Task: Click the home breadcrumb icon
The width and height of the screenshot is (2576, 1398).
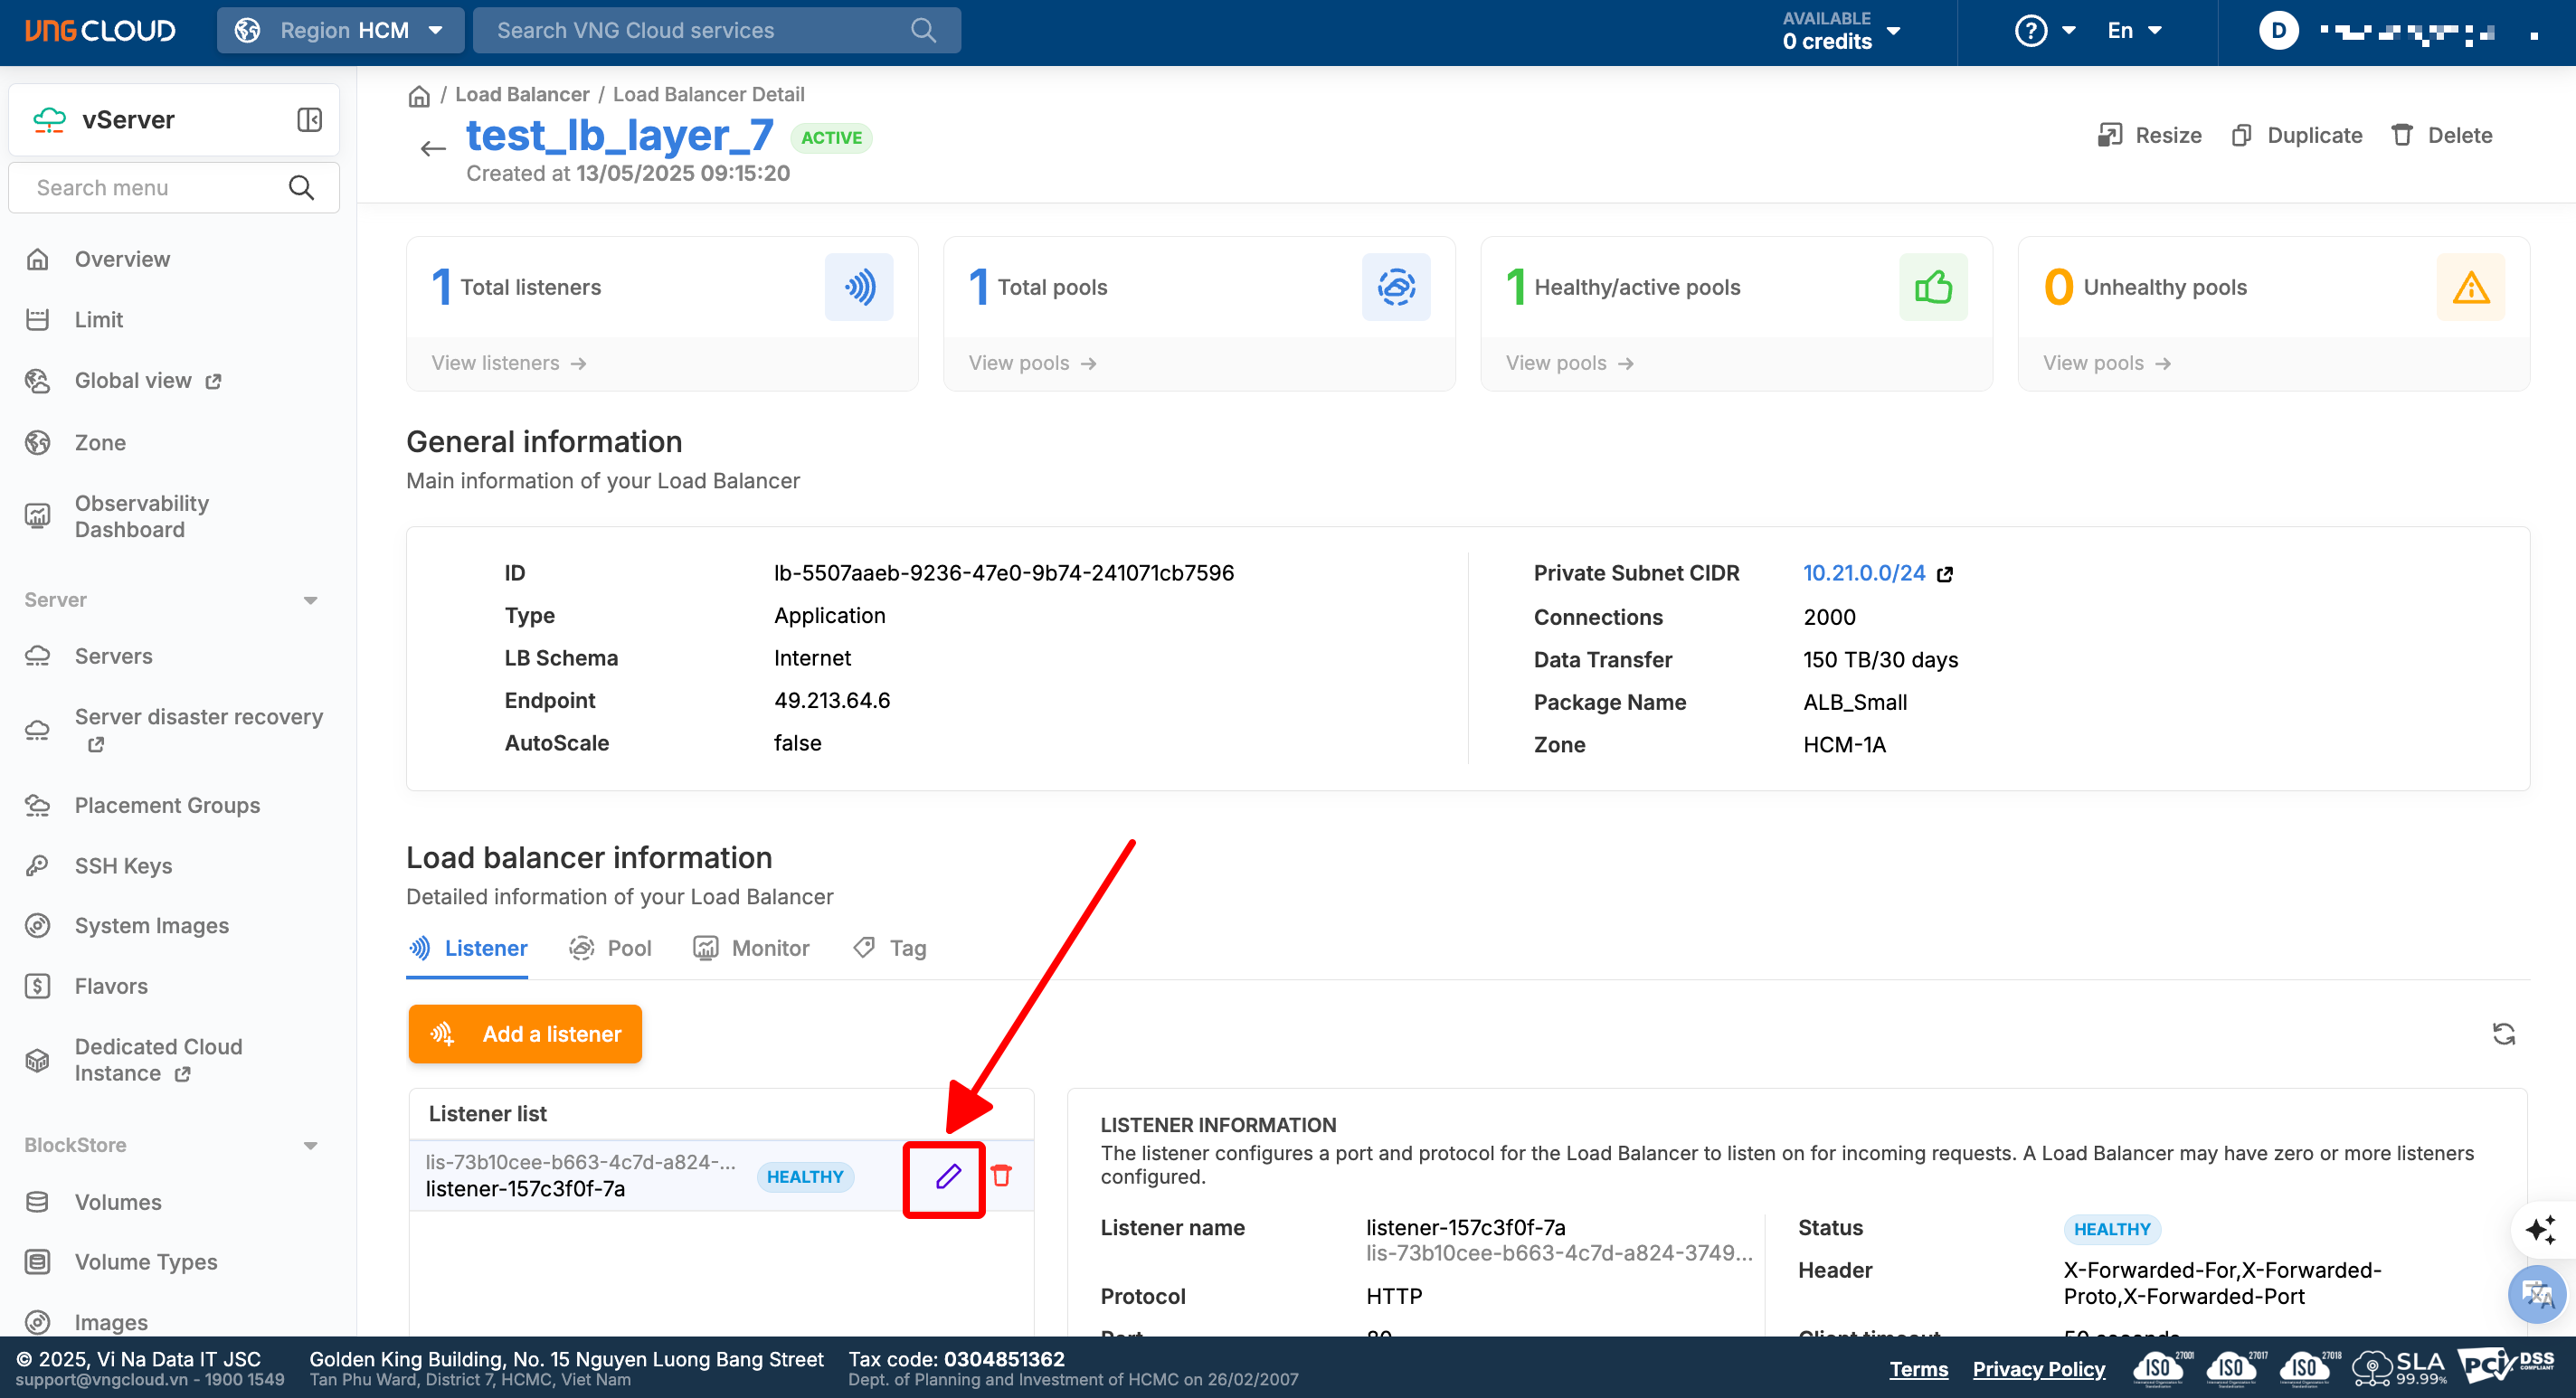Action: pyautogui.click(x=419, y=96)
